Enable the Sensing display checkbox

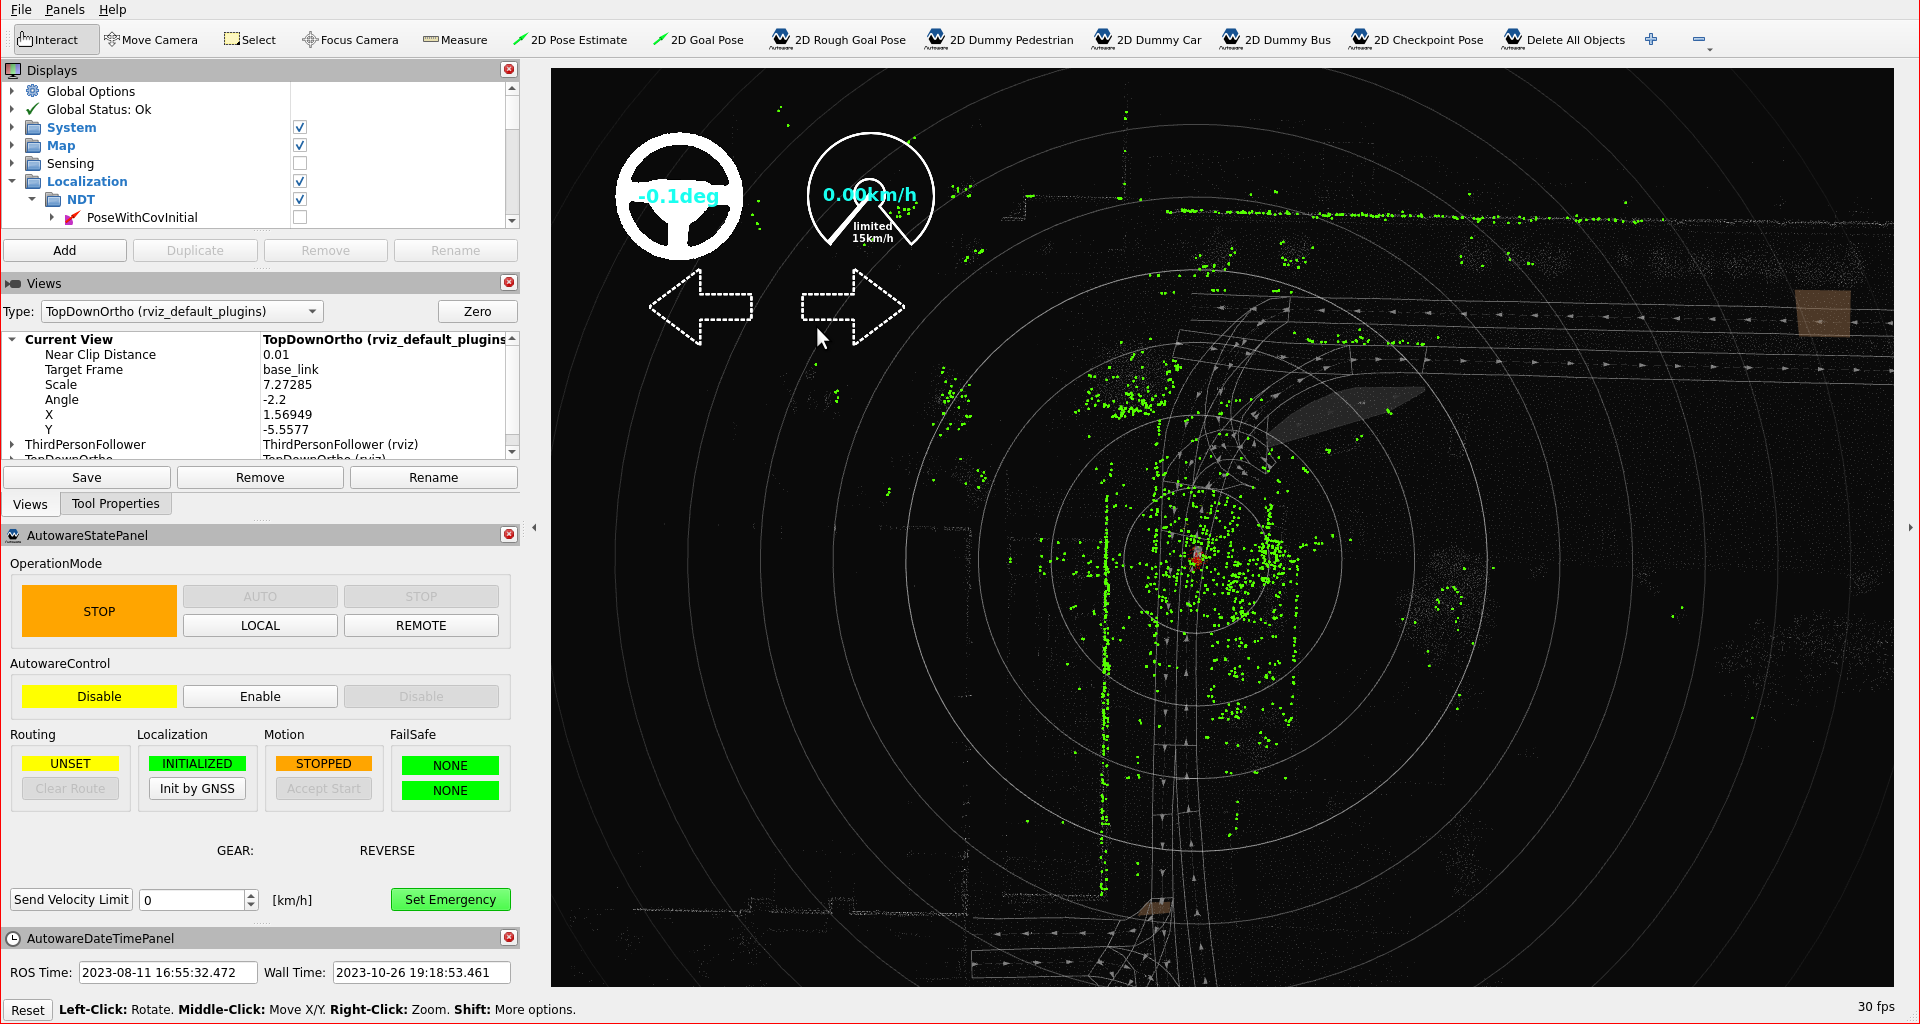[x=300, y=164]
